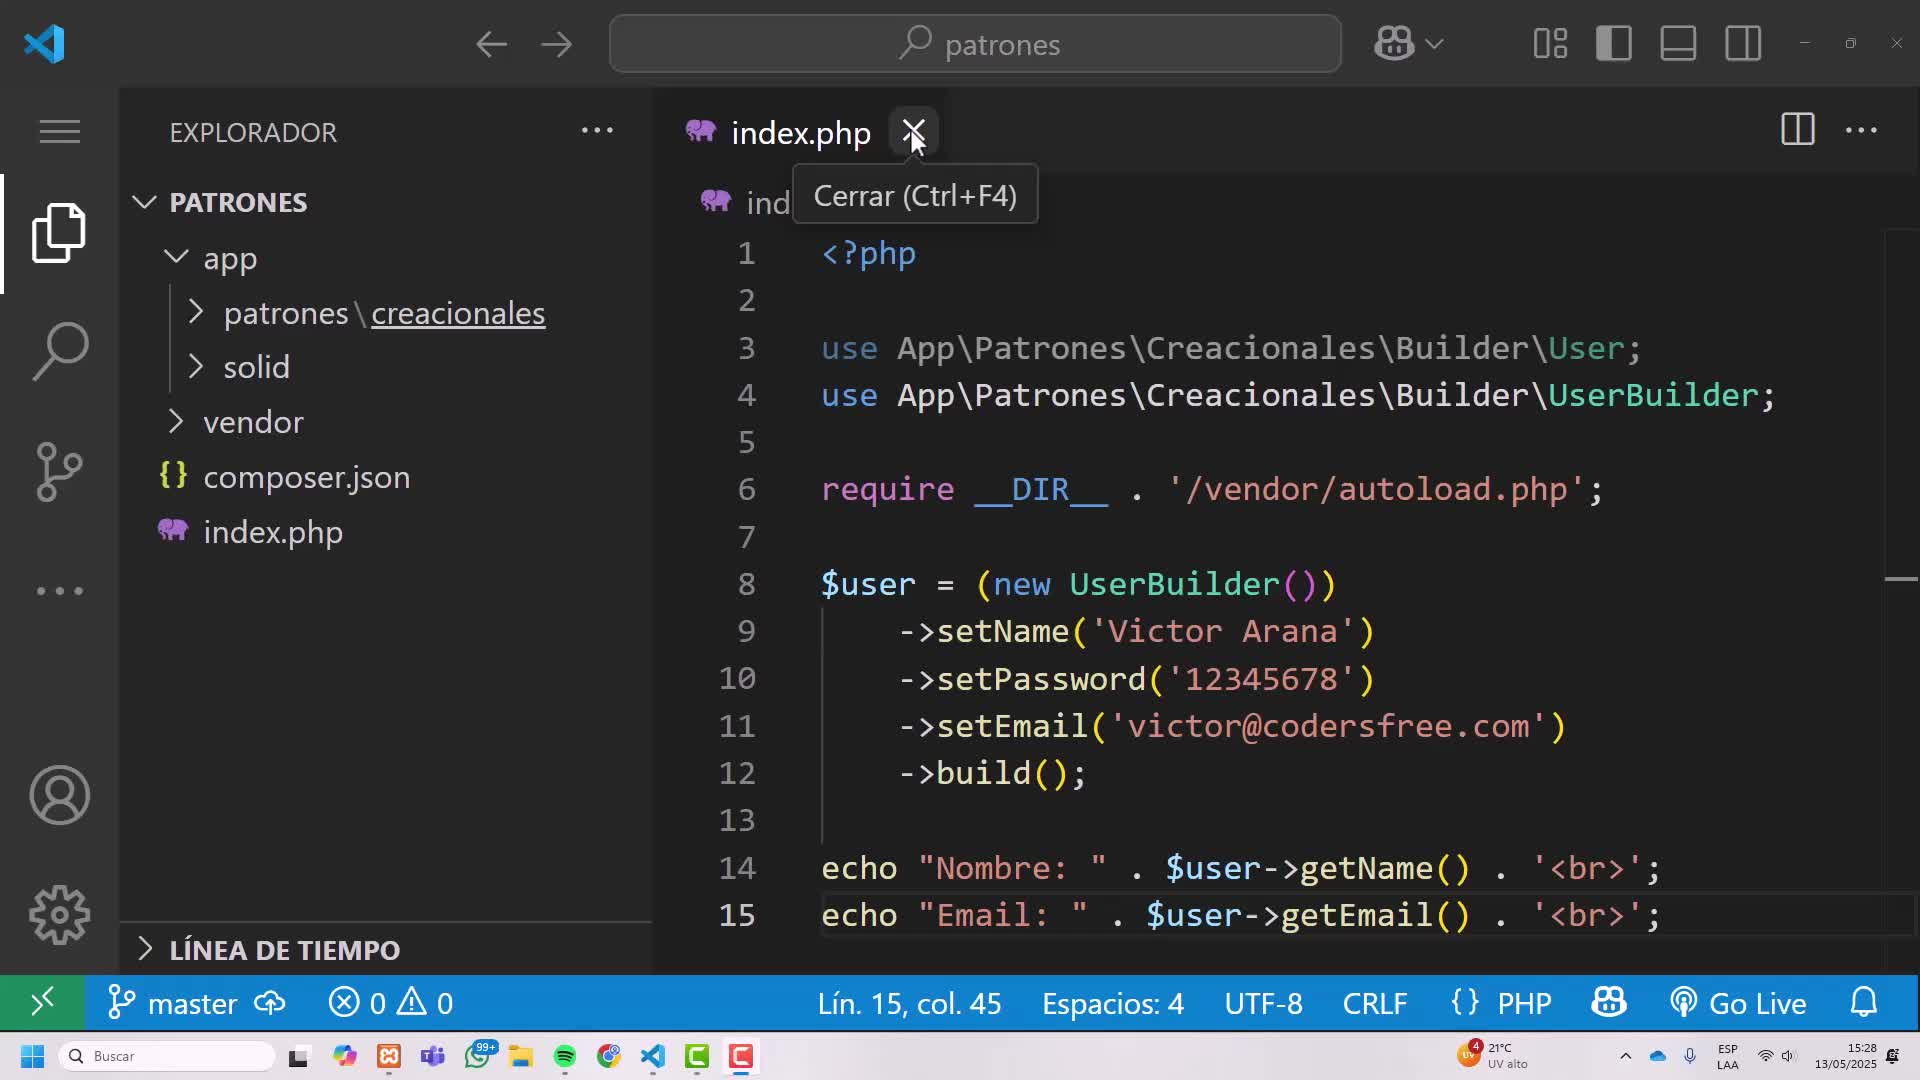
Task: Click the Windows taskbar Buscar search box
Action: point(167,1056)
